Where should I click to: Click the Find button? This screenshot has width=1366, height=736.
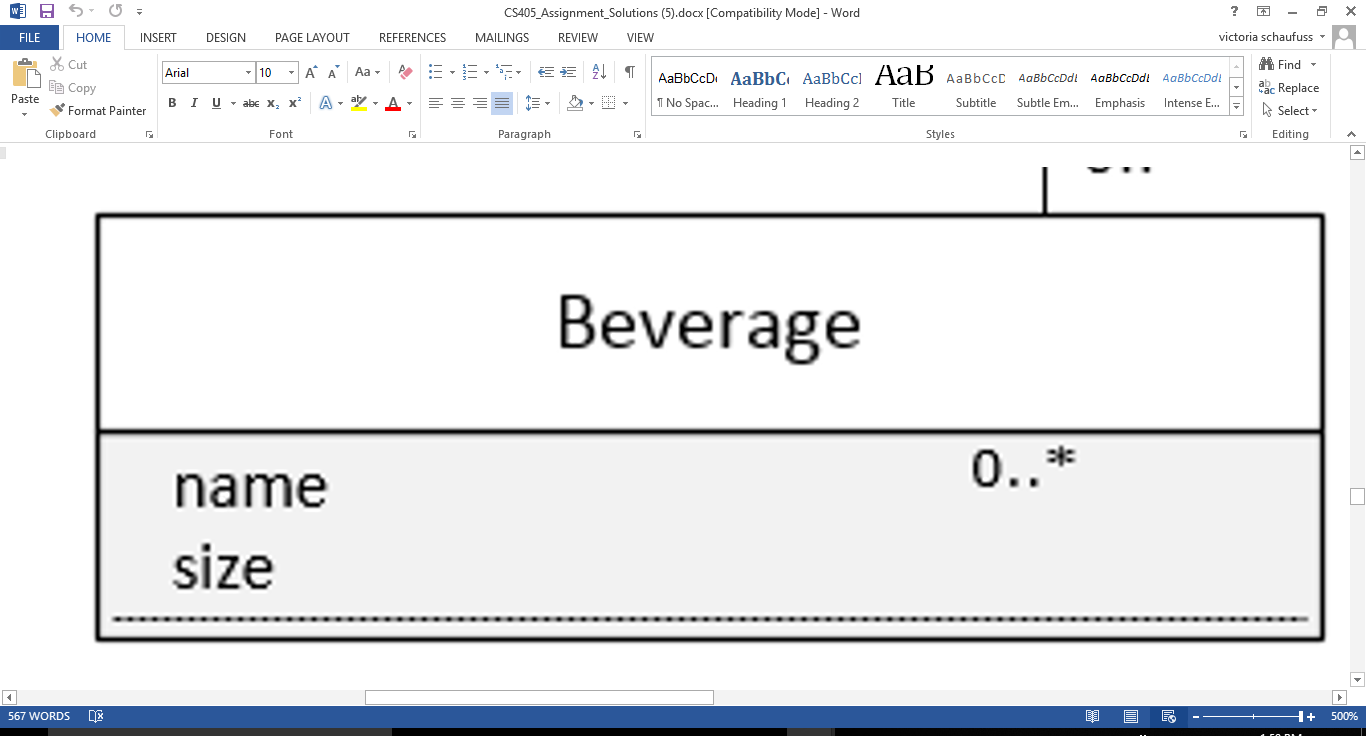click(1280, 65)
